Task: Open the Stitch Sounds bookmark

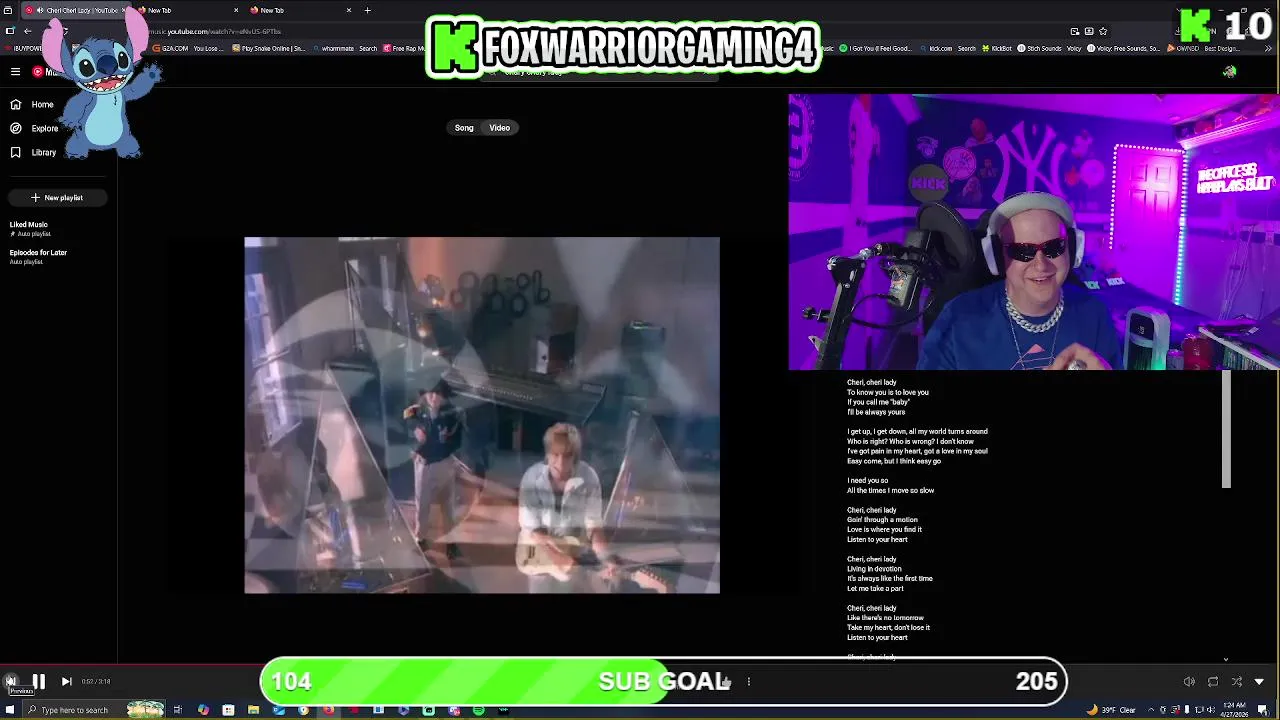Action: point(1039,48)
